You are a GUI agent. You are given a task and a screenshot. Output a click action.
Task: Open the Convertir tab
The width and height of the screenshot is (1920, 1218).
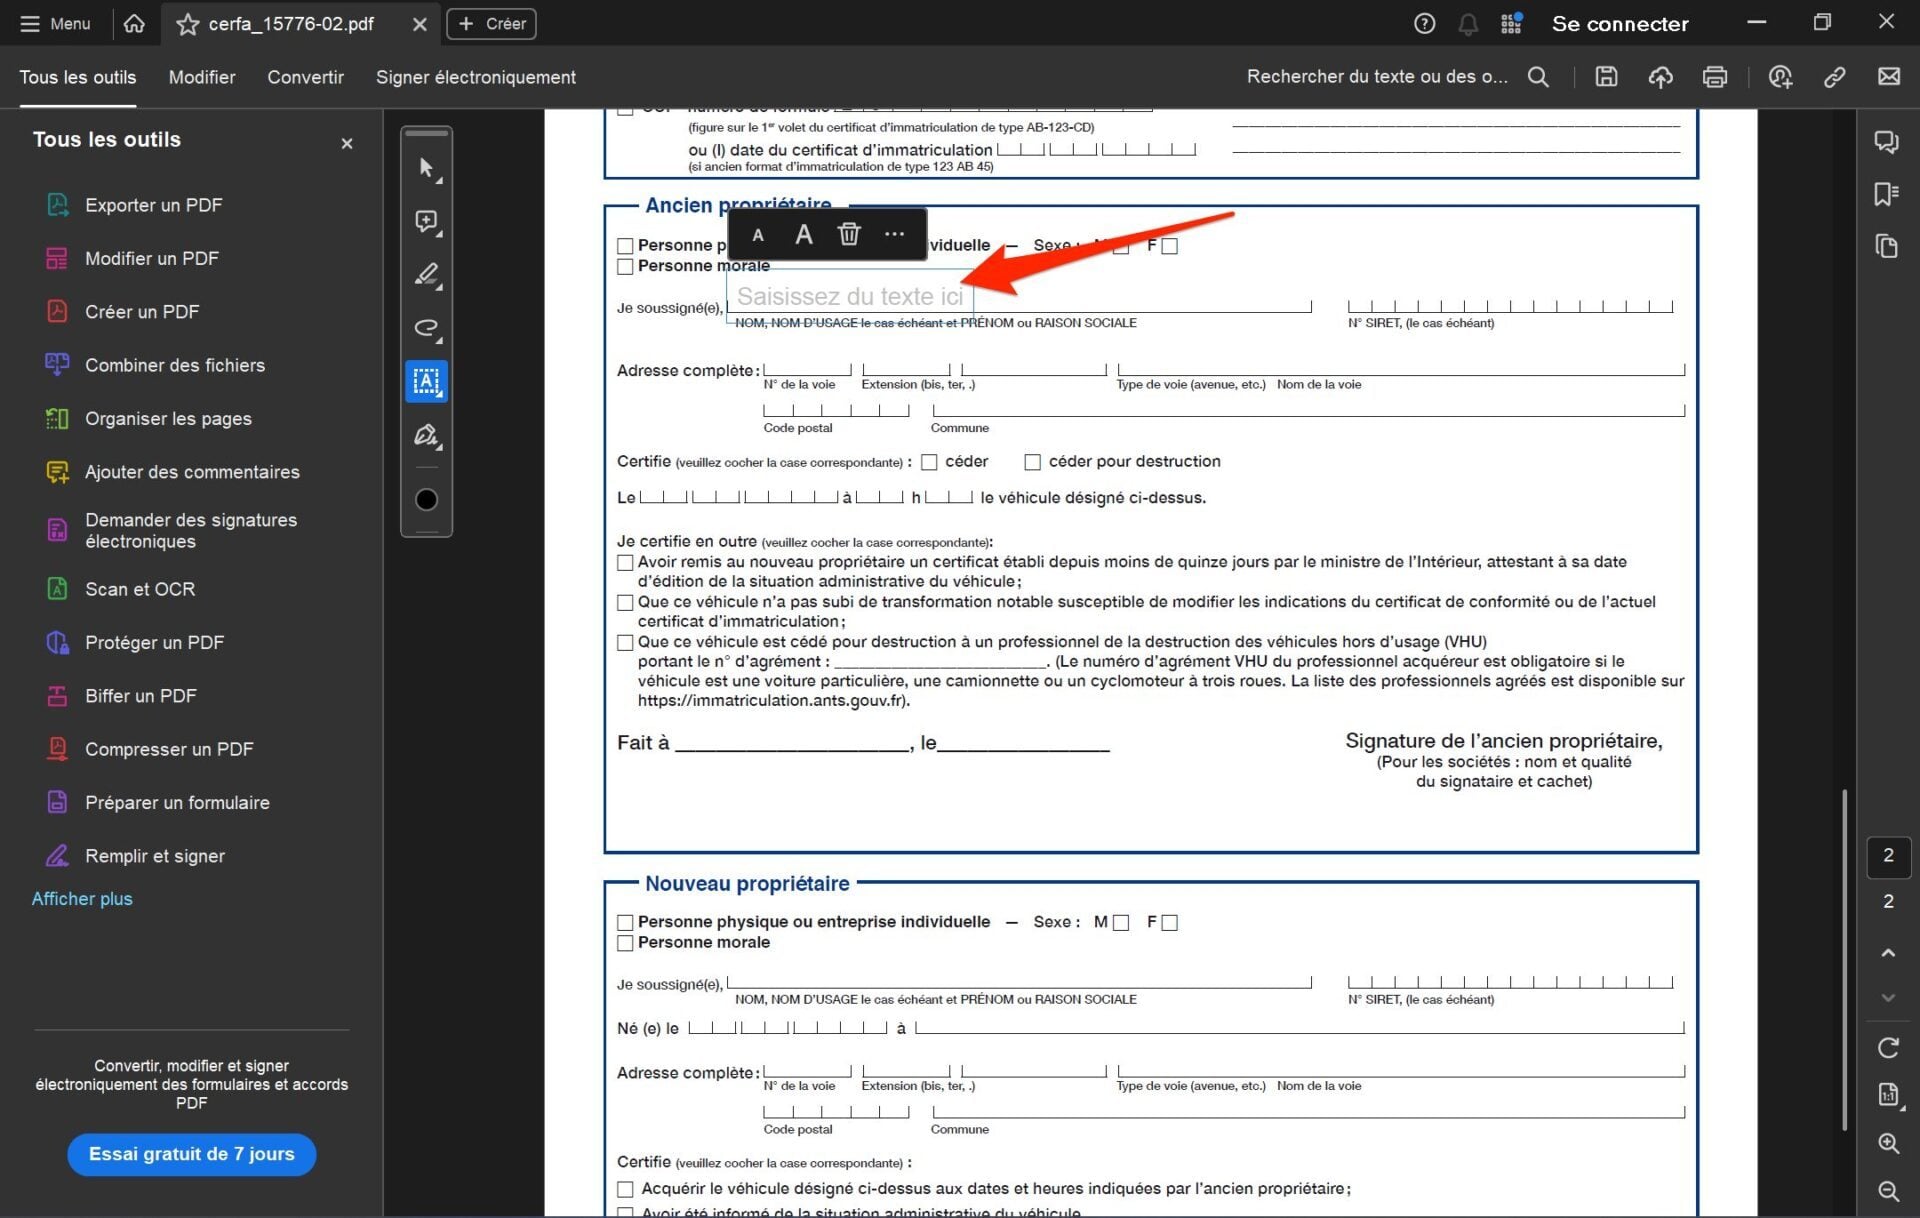pos(305,77)
